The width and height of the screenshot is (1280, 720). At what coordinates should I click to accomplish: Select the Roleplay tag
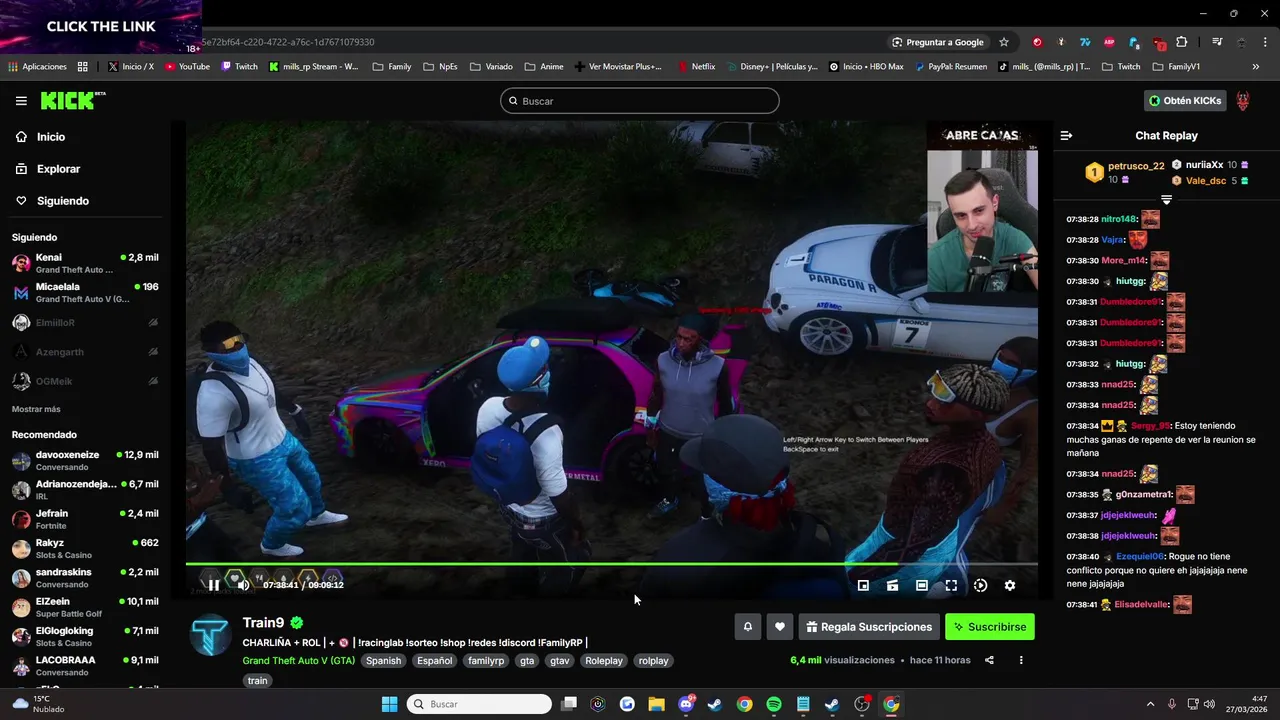click(x=604, y=661)
